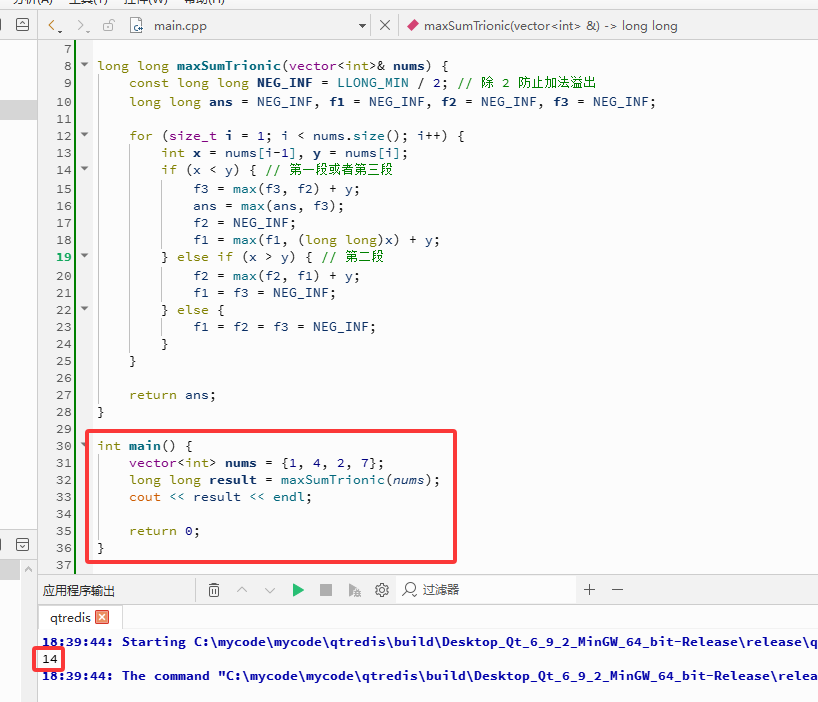The image size is (818, 702).
Task: Click 'f1 = f2 = f3 = NEG_INF;' on line 23
Action: coord(284,326)
